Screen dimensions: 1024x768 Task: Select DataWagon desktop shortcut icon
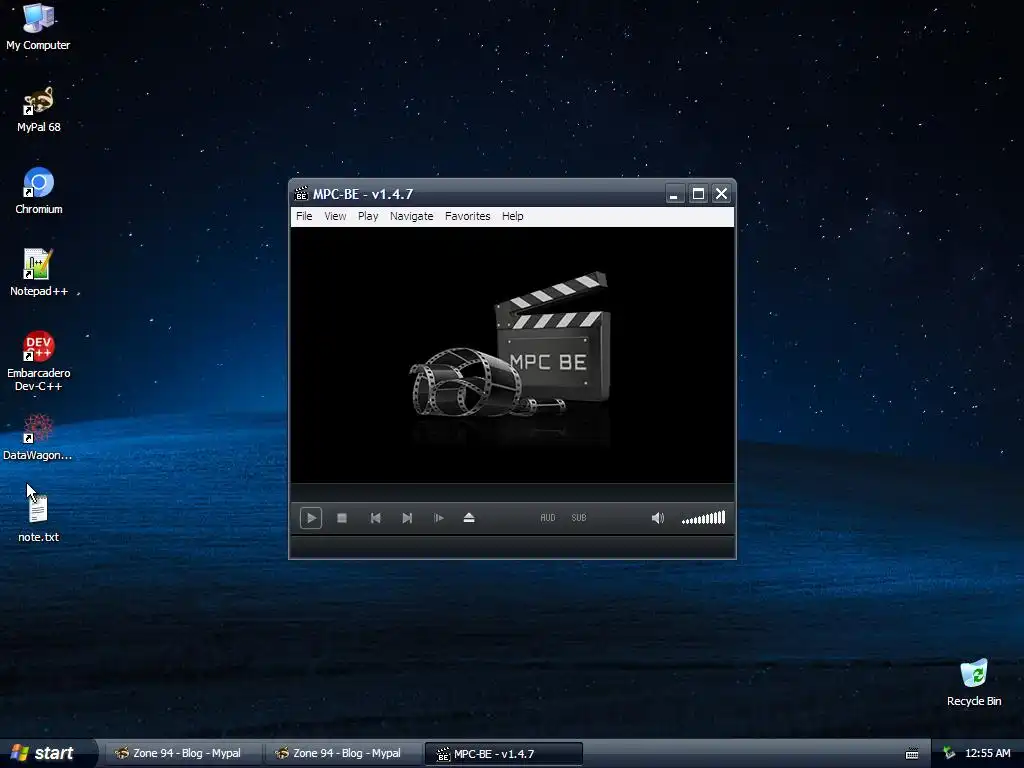pos(38,438)
